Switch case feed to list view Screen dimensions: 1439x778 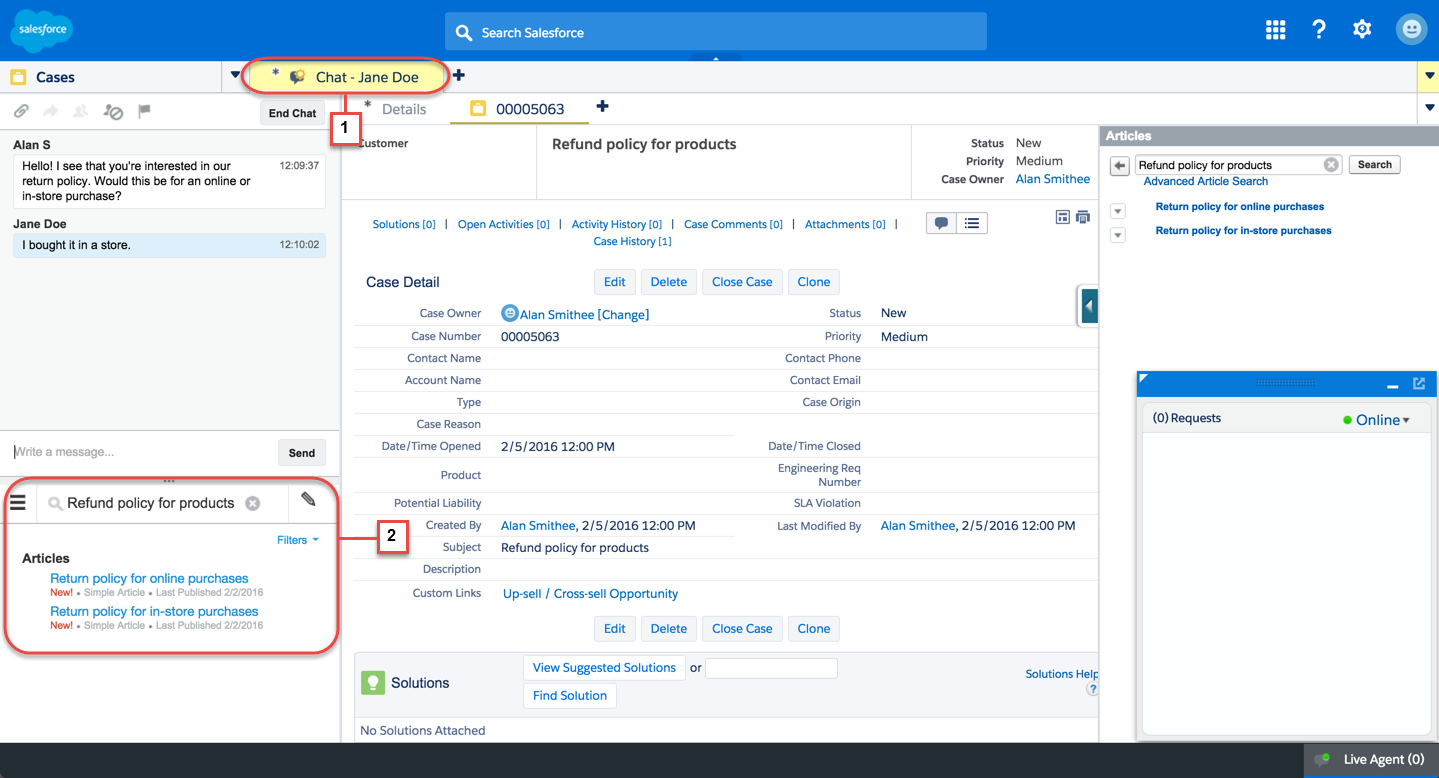click(x=971, y=222)
